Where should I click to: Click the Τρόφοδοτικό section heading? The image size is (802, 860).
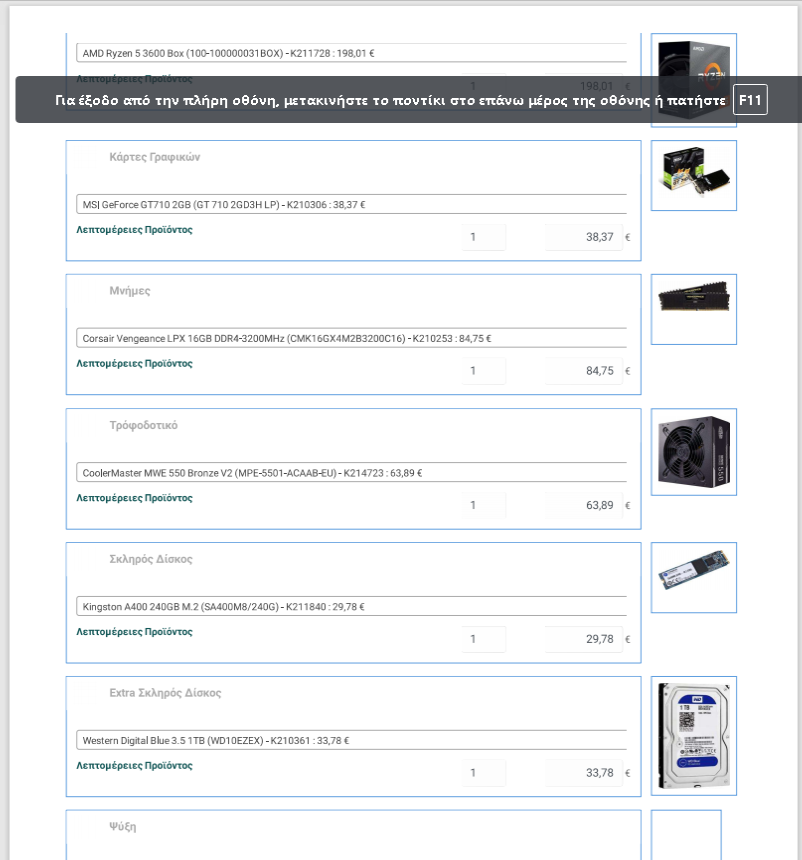coord(144,425)
